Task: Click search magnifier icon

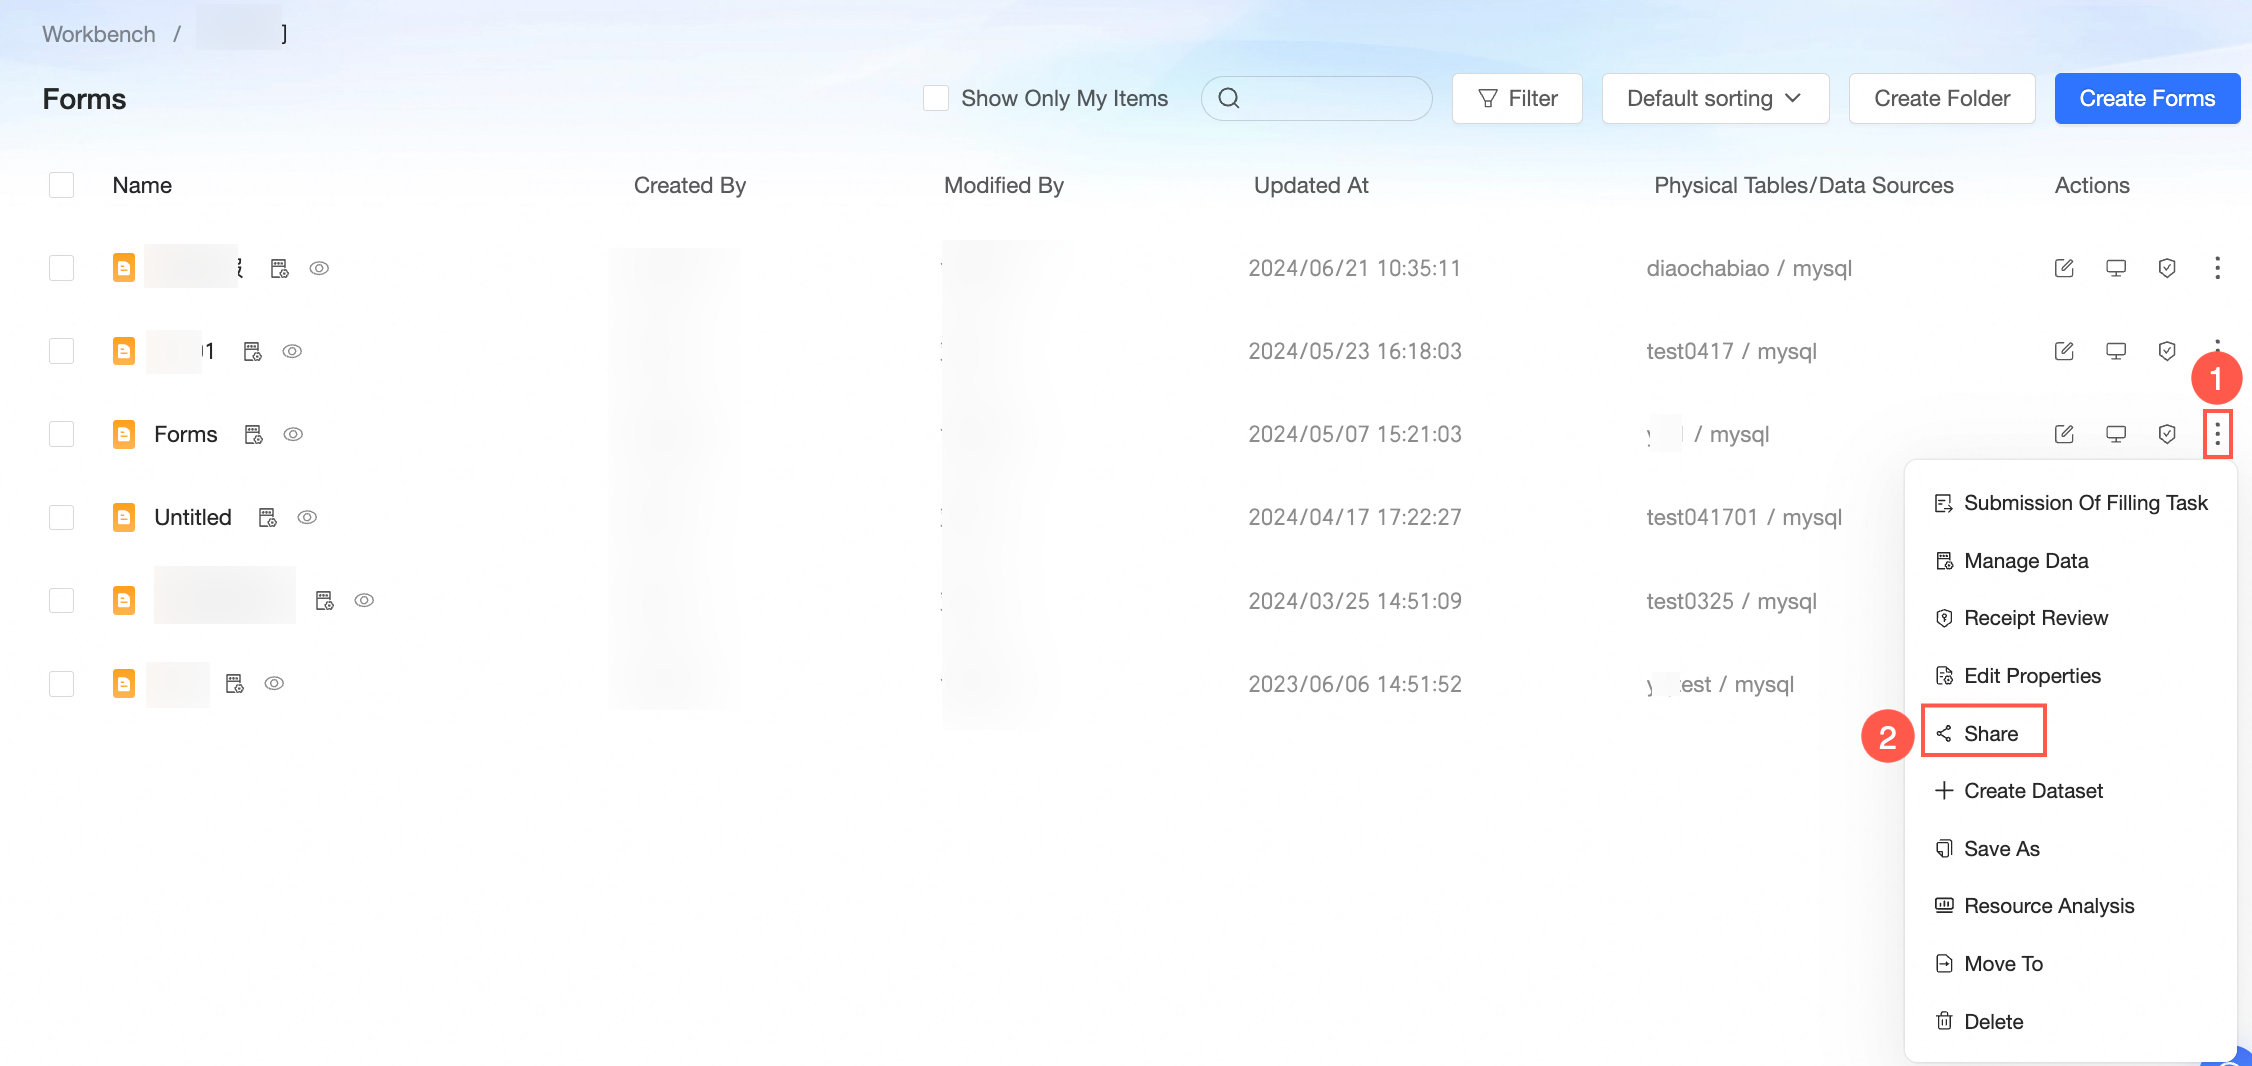Action: (1229, 98)
